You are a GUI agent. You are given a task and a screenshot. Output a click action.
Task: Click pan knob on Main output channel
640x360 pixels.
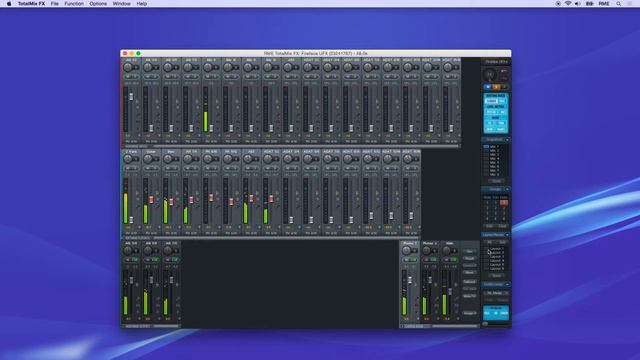tap(447, 250)
